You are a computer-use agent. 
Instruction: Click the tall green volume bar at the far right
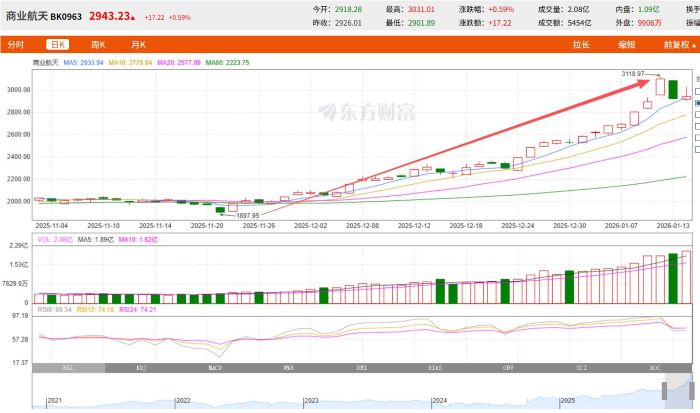[673, 279]
